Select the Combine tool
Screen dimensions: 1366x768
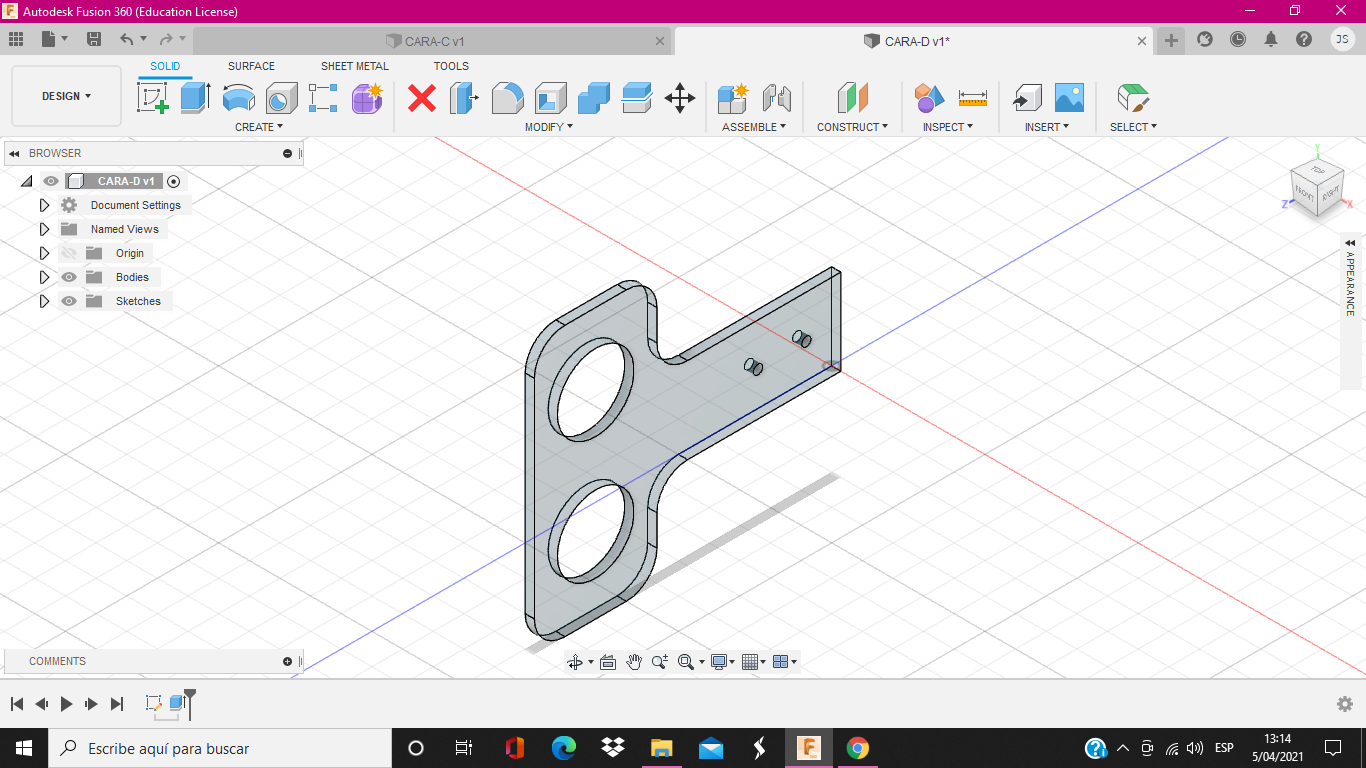[x=594, y=98]
